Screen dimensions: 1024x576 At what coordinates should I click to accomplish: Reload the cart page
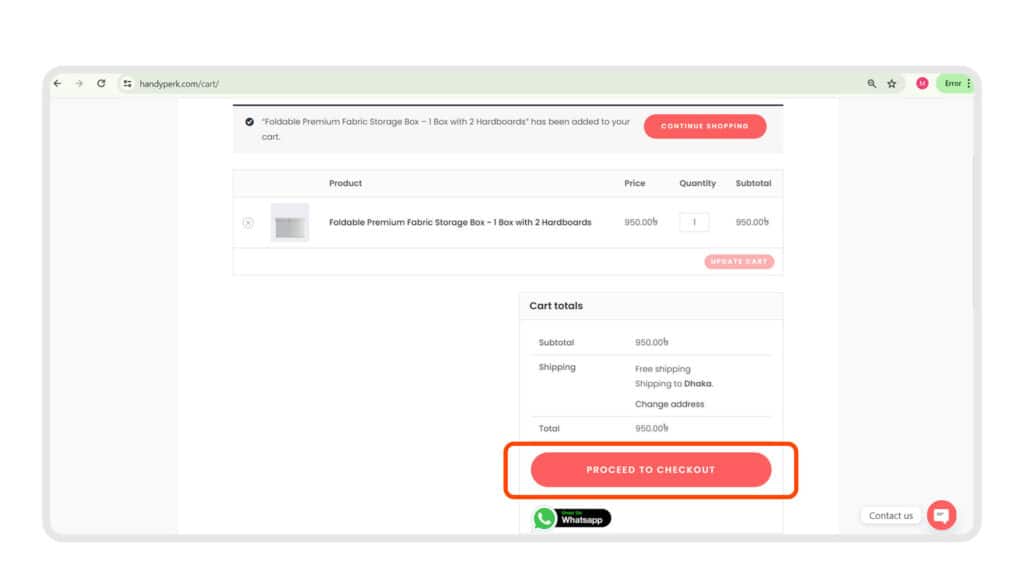click(101, 84)
